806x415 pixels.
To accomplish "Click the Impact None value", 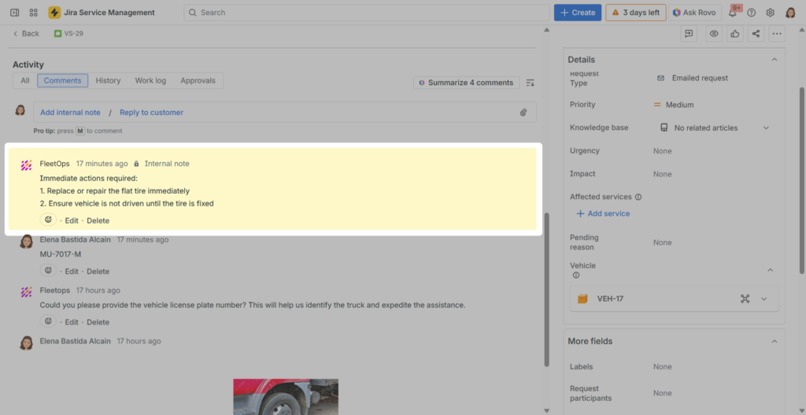I will coord(663,174).
